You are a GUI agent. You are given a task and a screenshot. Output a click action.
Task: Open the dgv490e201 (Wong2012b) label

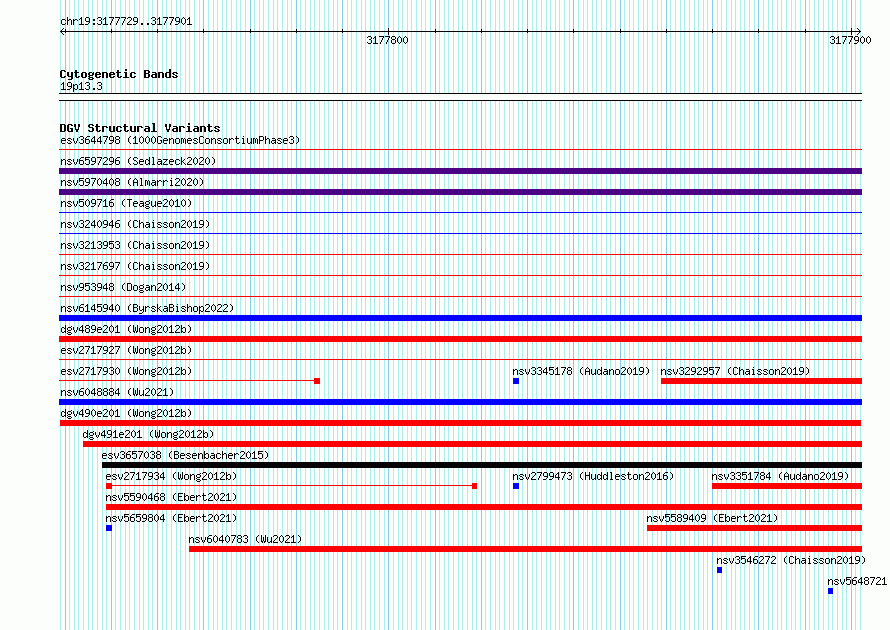pos(126,413)
